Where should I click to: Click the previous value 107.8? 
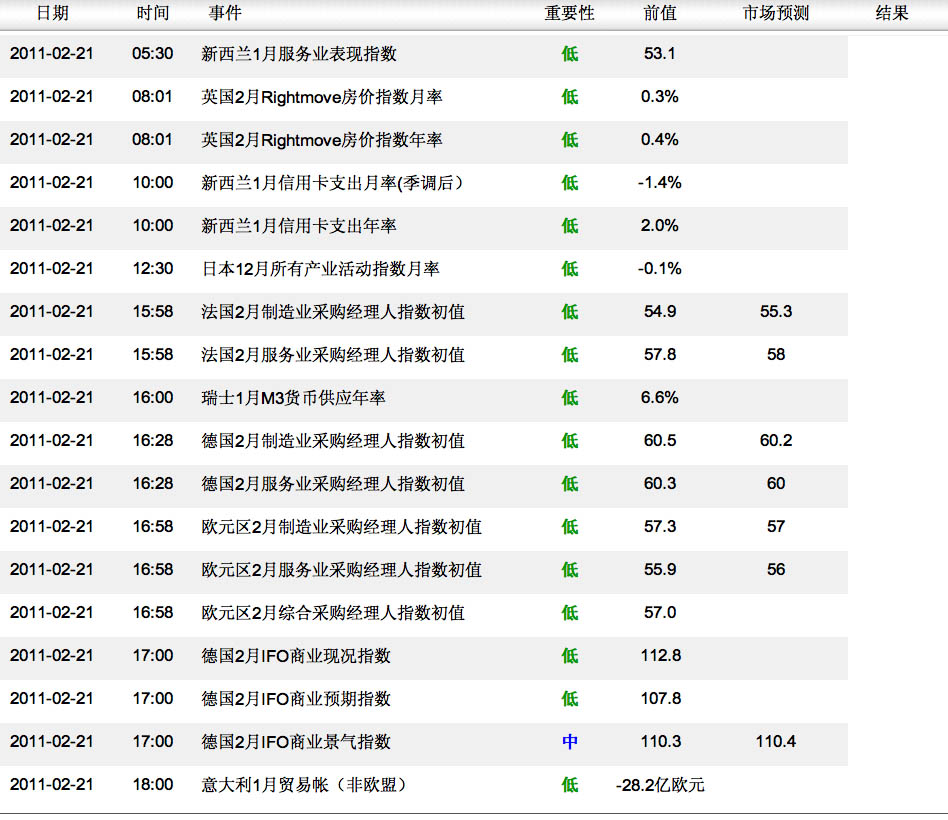[661, 698]
